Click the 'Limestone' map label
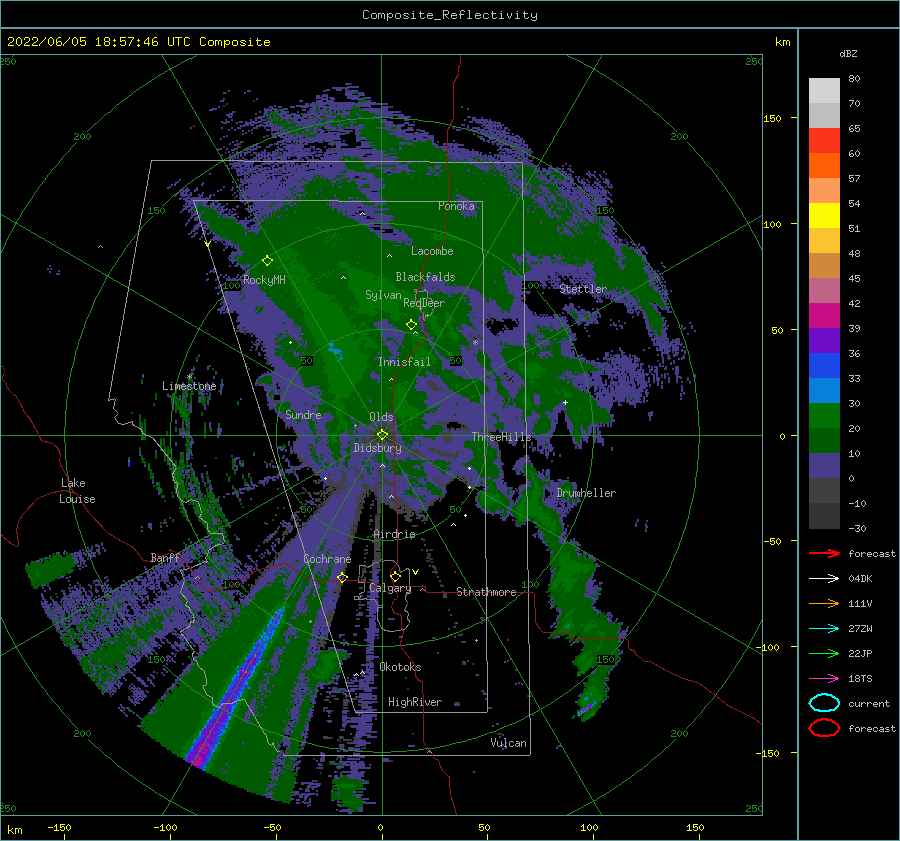This screenshot has width=900, height=841. [189, 386]
